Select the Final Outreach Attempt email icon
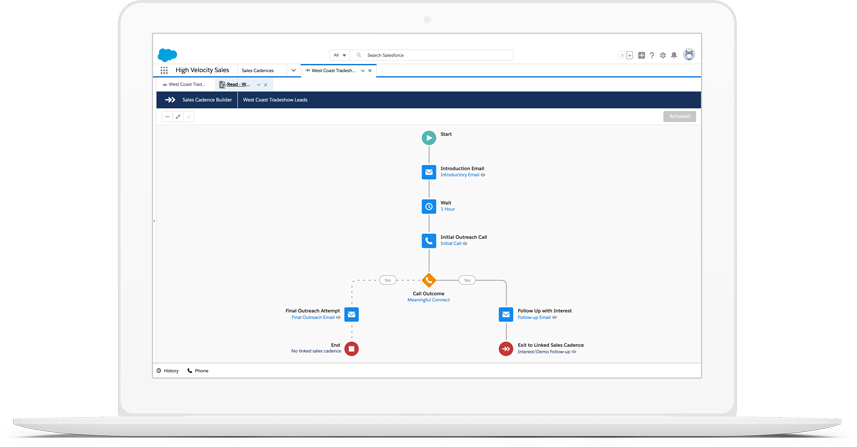 click(352, 314)
